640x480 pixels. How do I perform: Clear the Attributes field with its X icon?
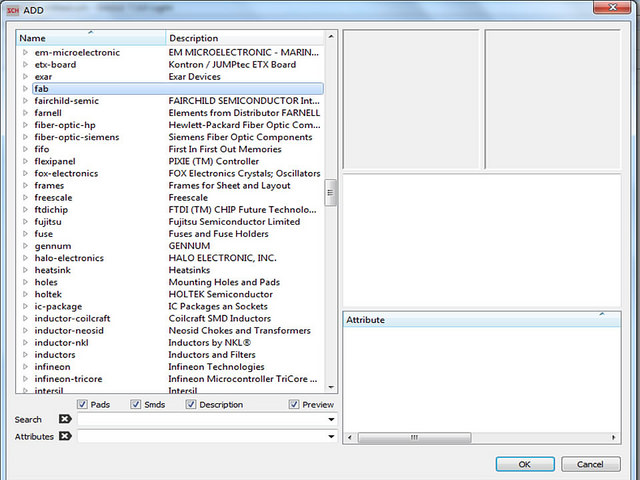pos(65,436)
